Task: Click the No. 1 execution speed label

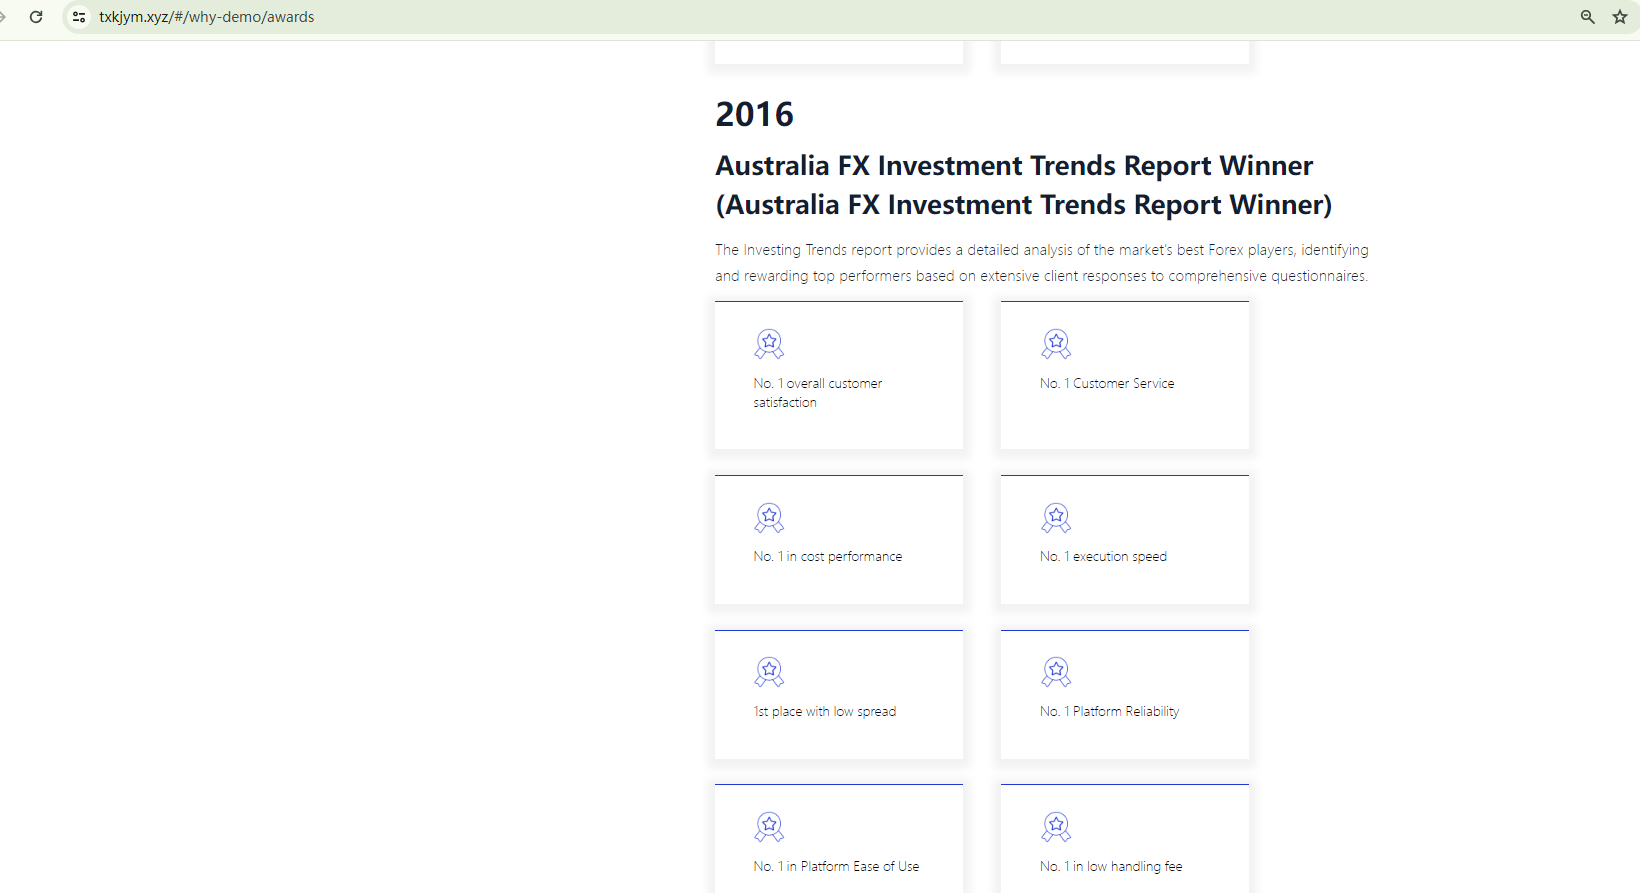Action: pyautogui.click(x=1102, y=556)
